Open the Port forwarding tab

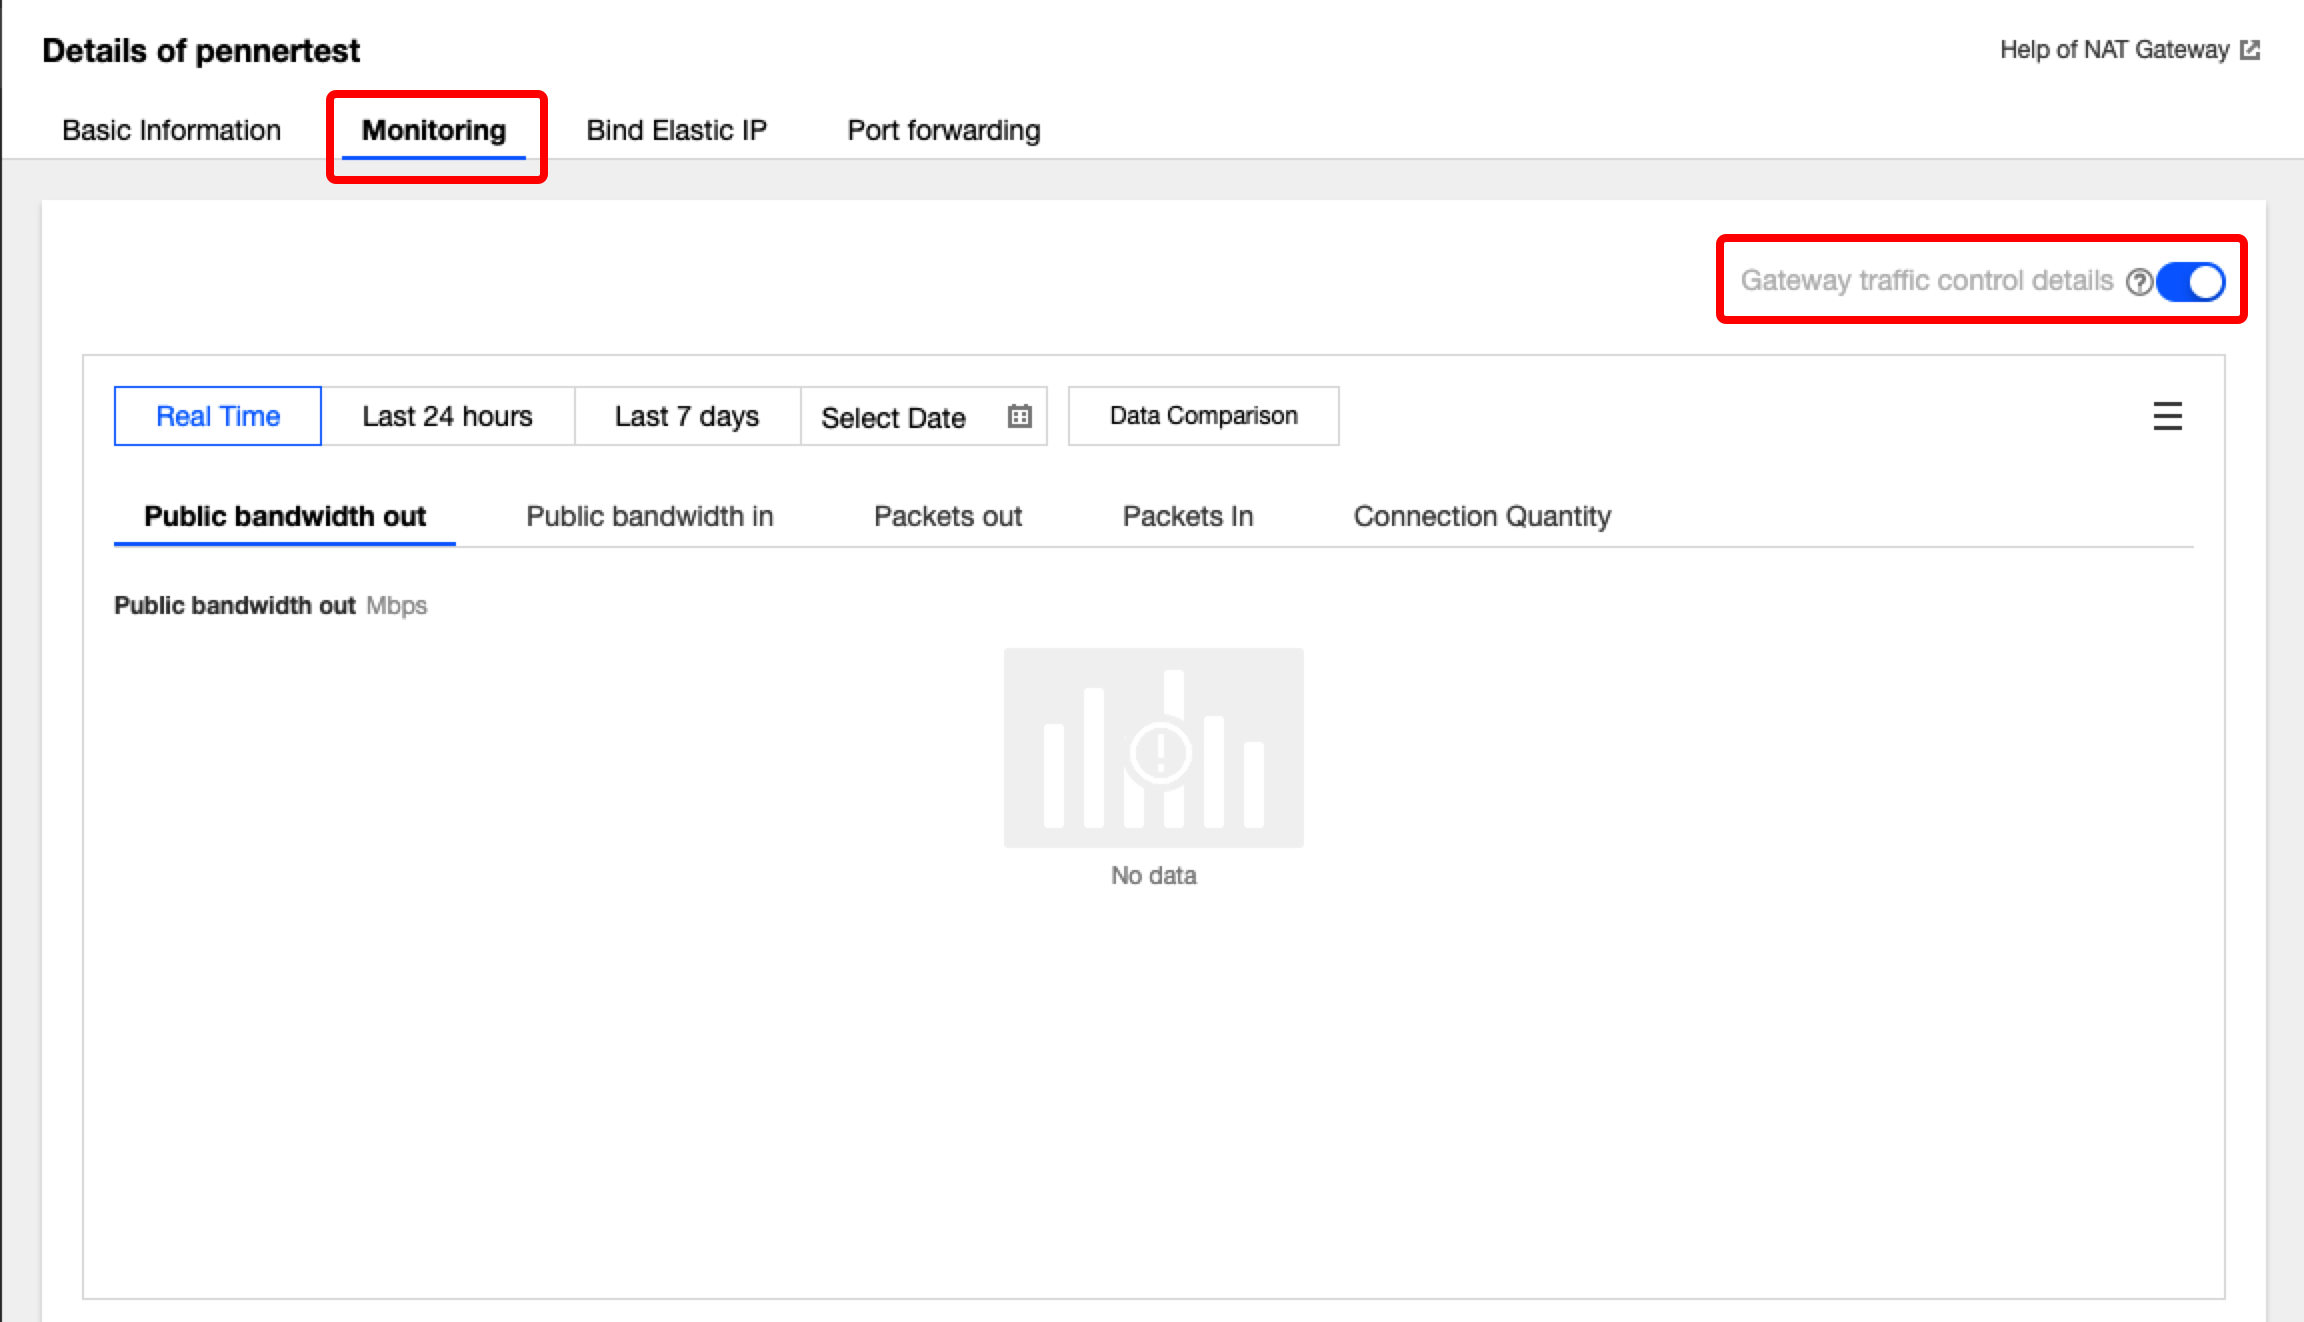(943, 130)
